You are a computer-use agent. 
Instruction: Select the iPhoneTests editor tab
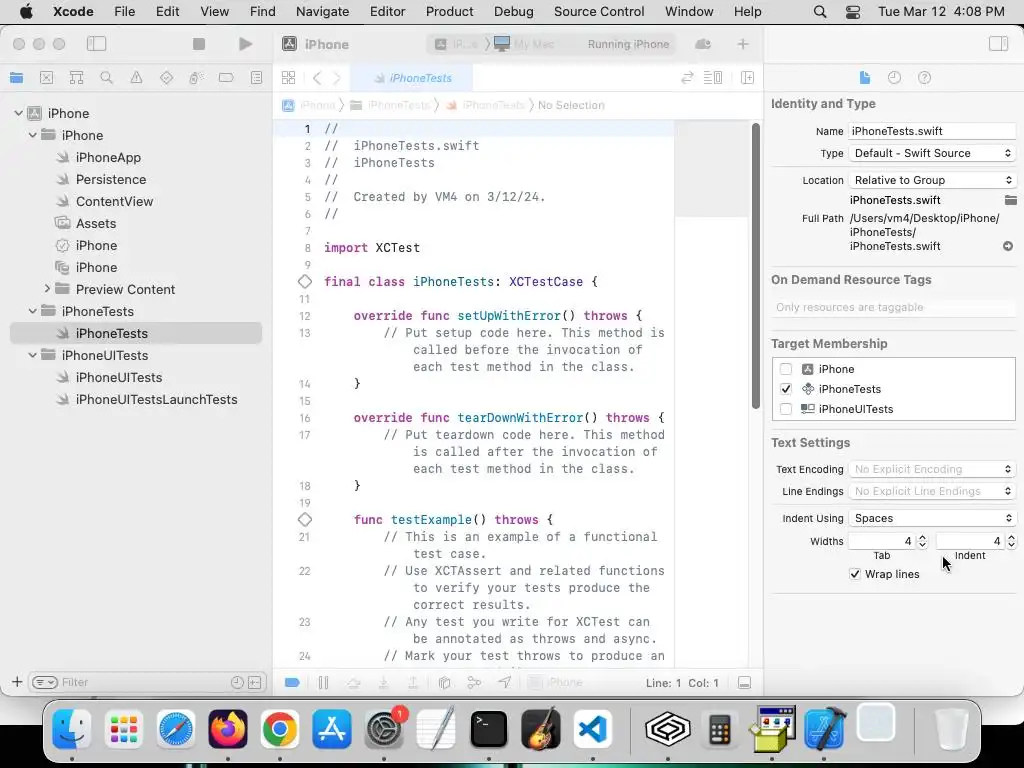coord(411,78)
